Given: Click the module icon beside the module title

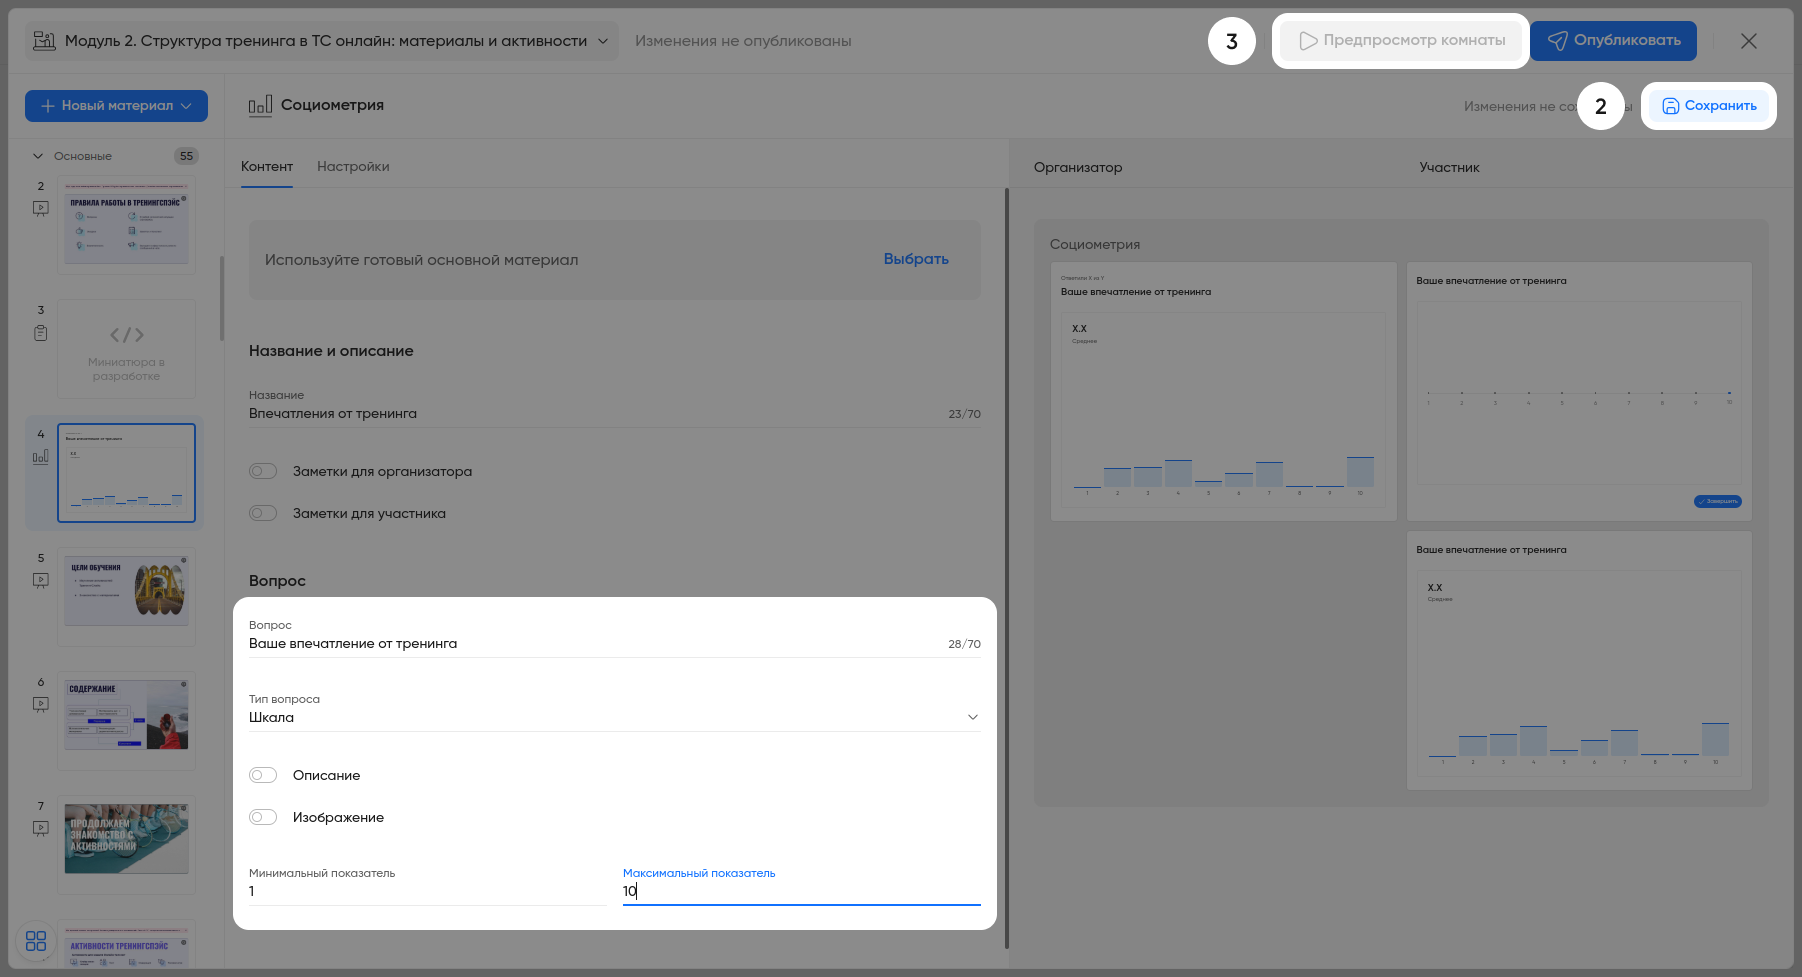Looking at the screenshot, I should (44, 41).
